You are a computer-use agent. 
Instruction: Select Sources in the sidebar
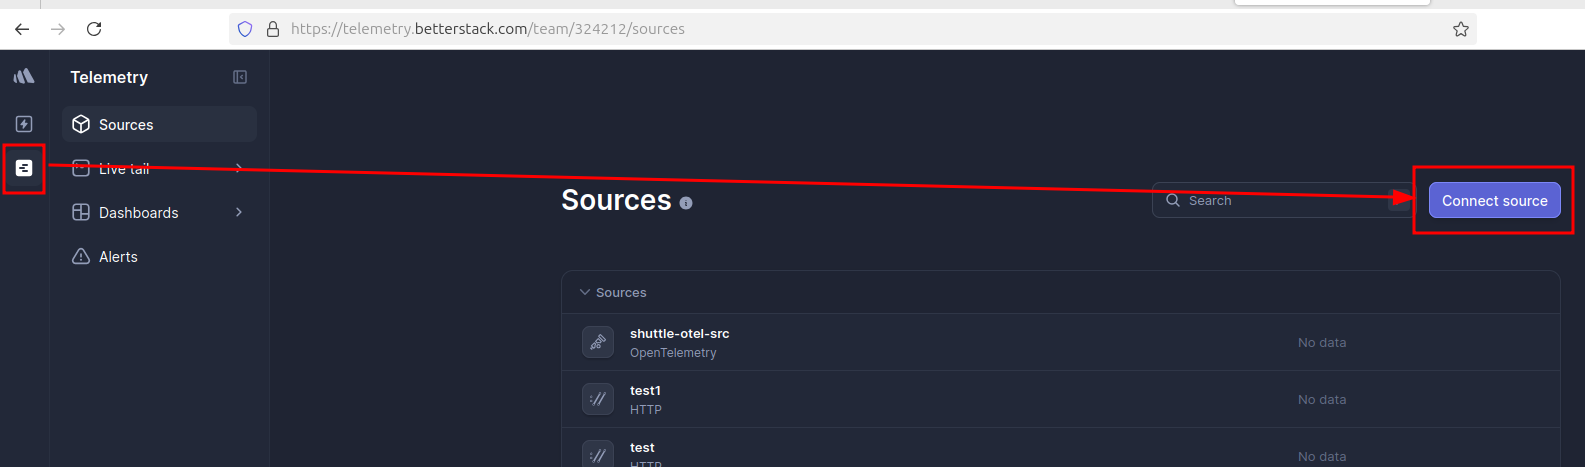[x=126, y=125]
